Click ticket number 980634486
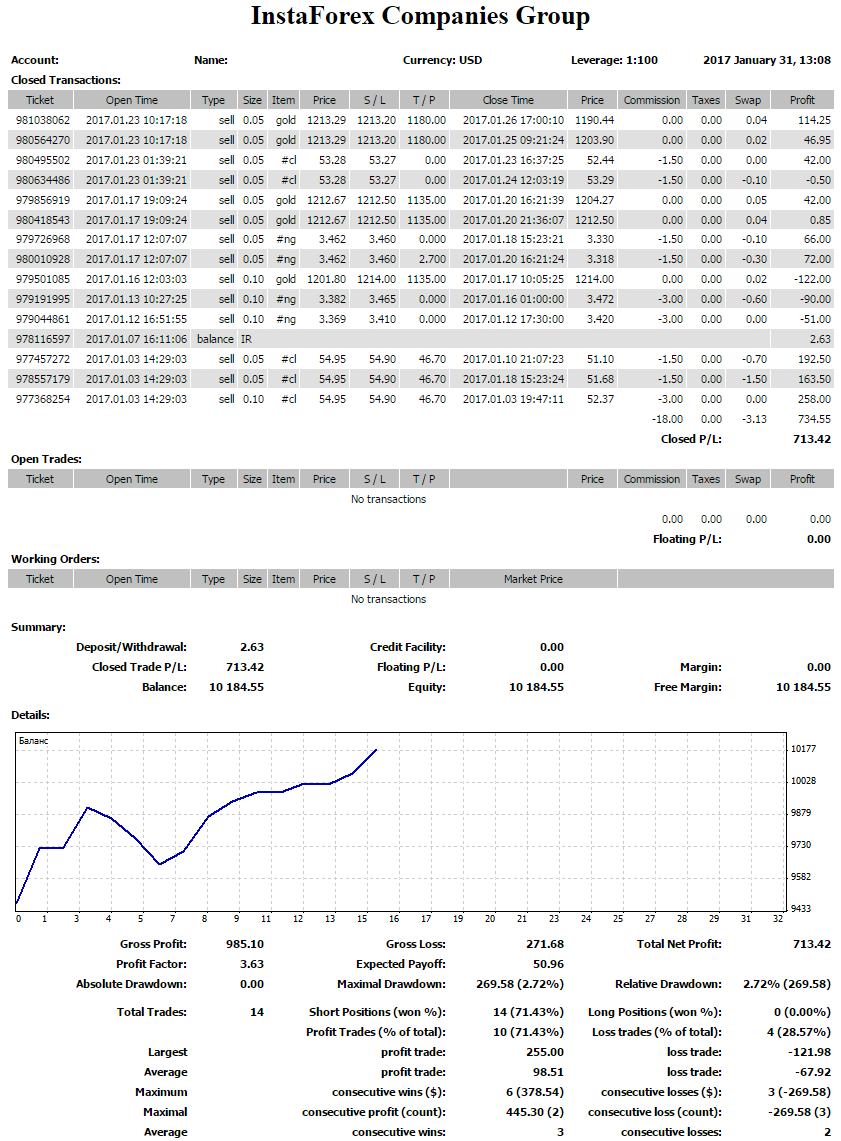 [x=43, y=180]
